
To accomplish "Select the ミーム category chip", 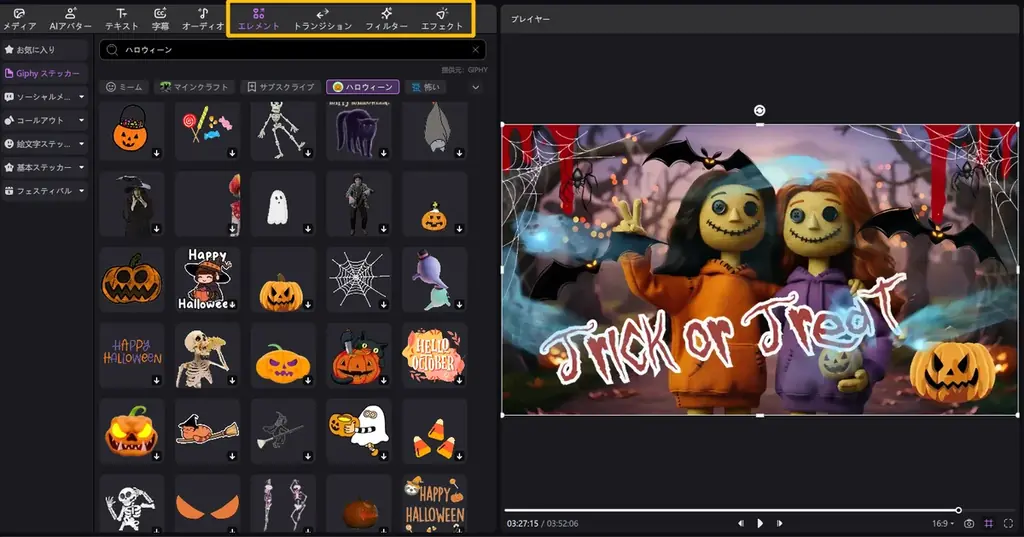I will tap(124, 87).
